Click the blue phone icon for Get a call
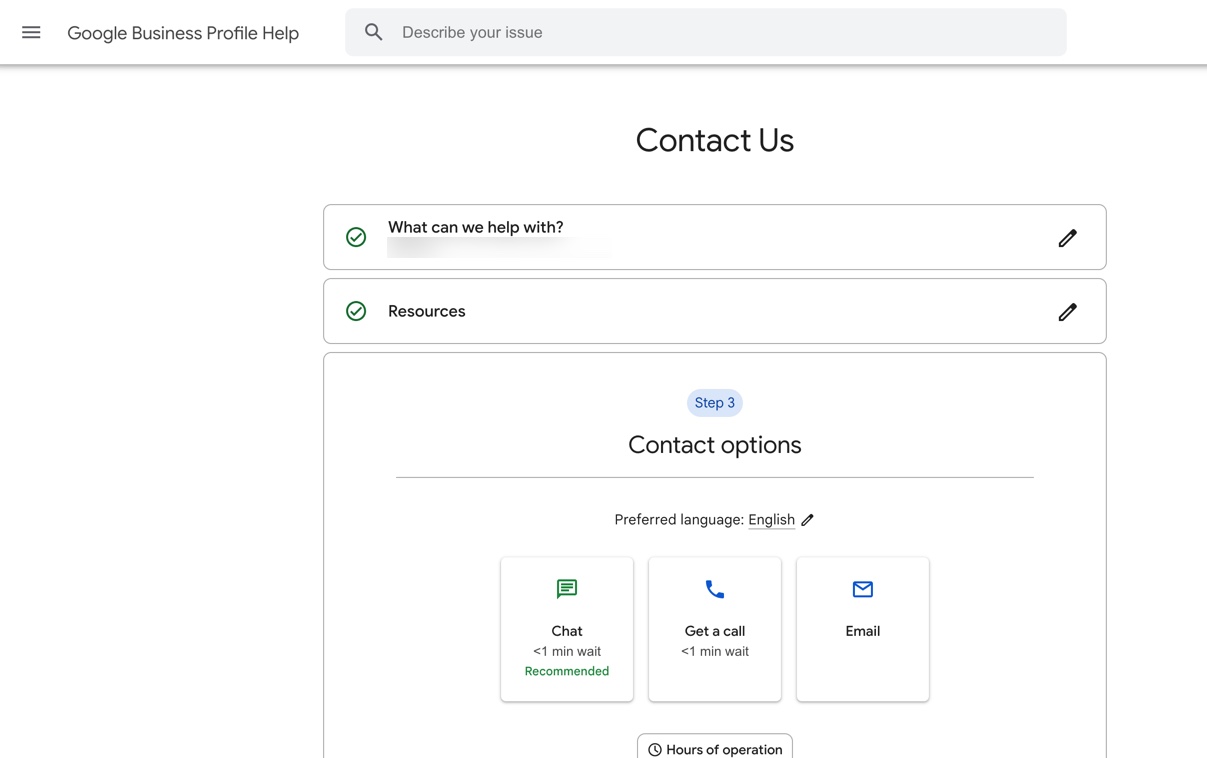The image size is (1207, 758). pyautogui.click(x=714, y=589)
